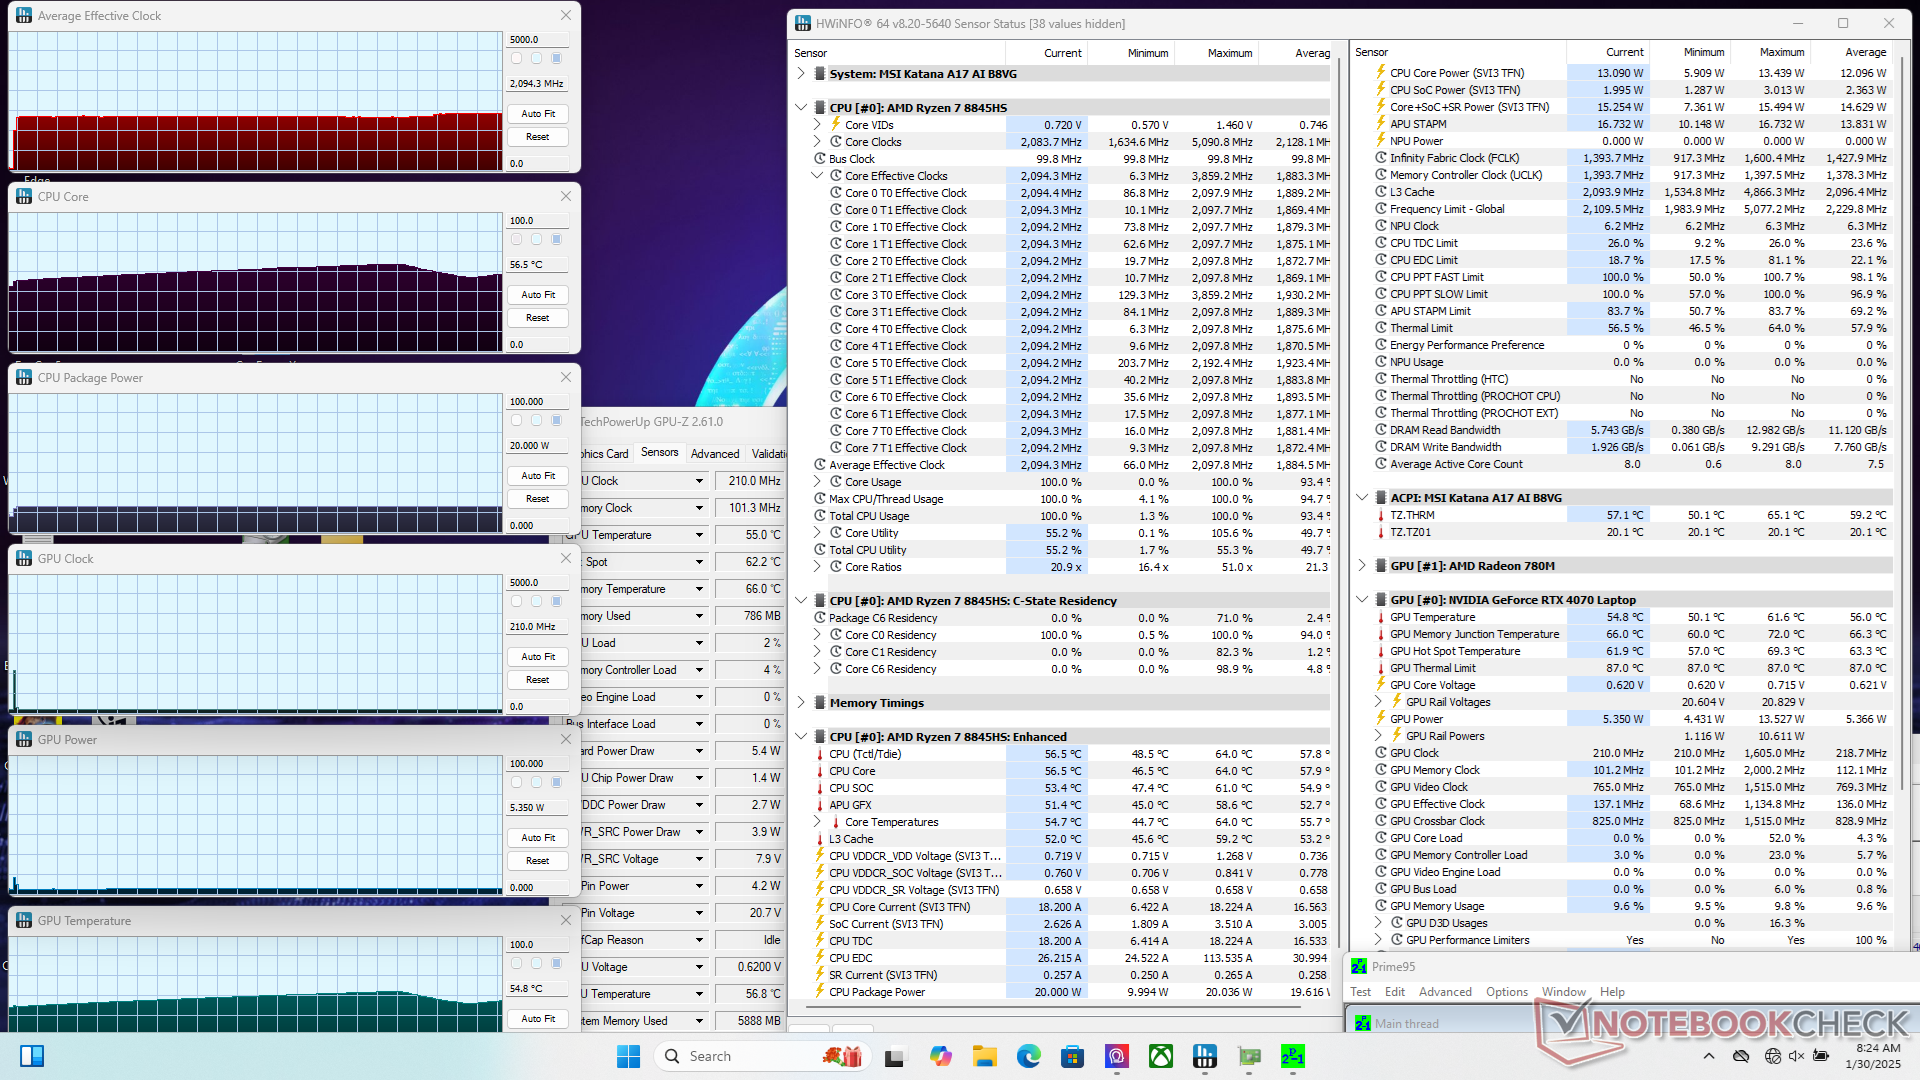Image resolution: width=1920 pixels, height=1080 pixels.
Task: Expand GPU AMD Radeon 780M section
Action: click(1362, 566)
